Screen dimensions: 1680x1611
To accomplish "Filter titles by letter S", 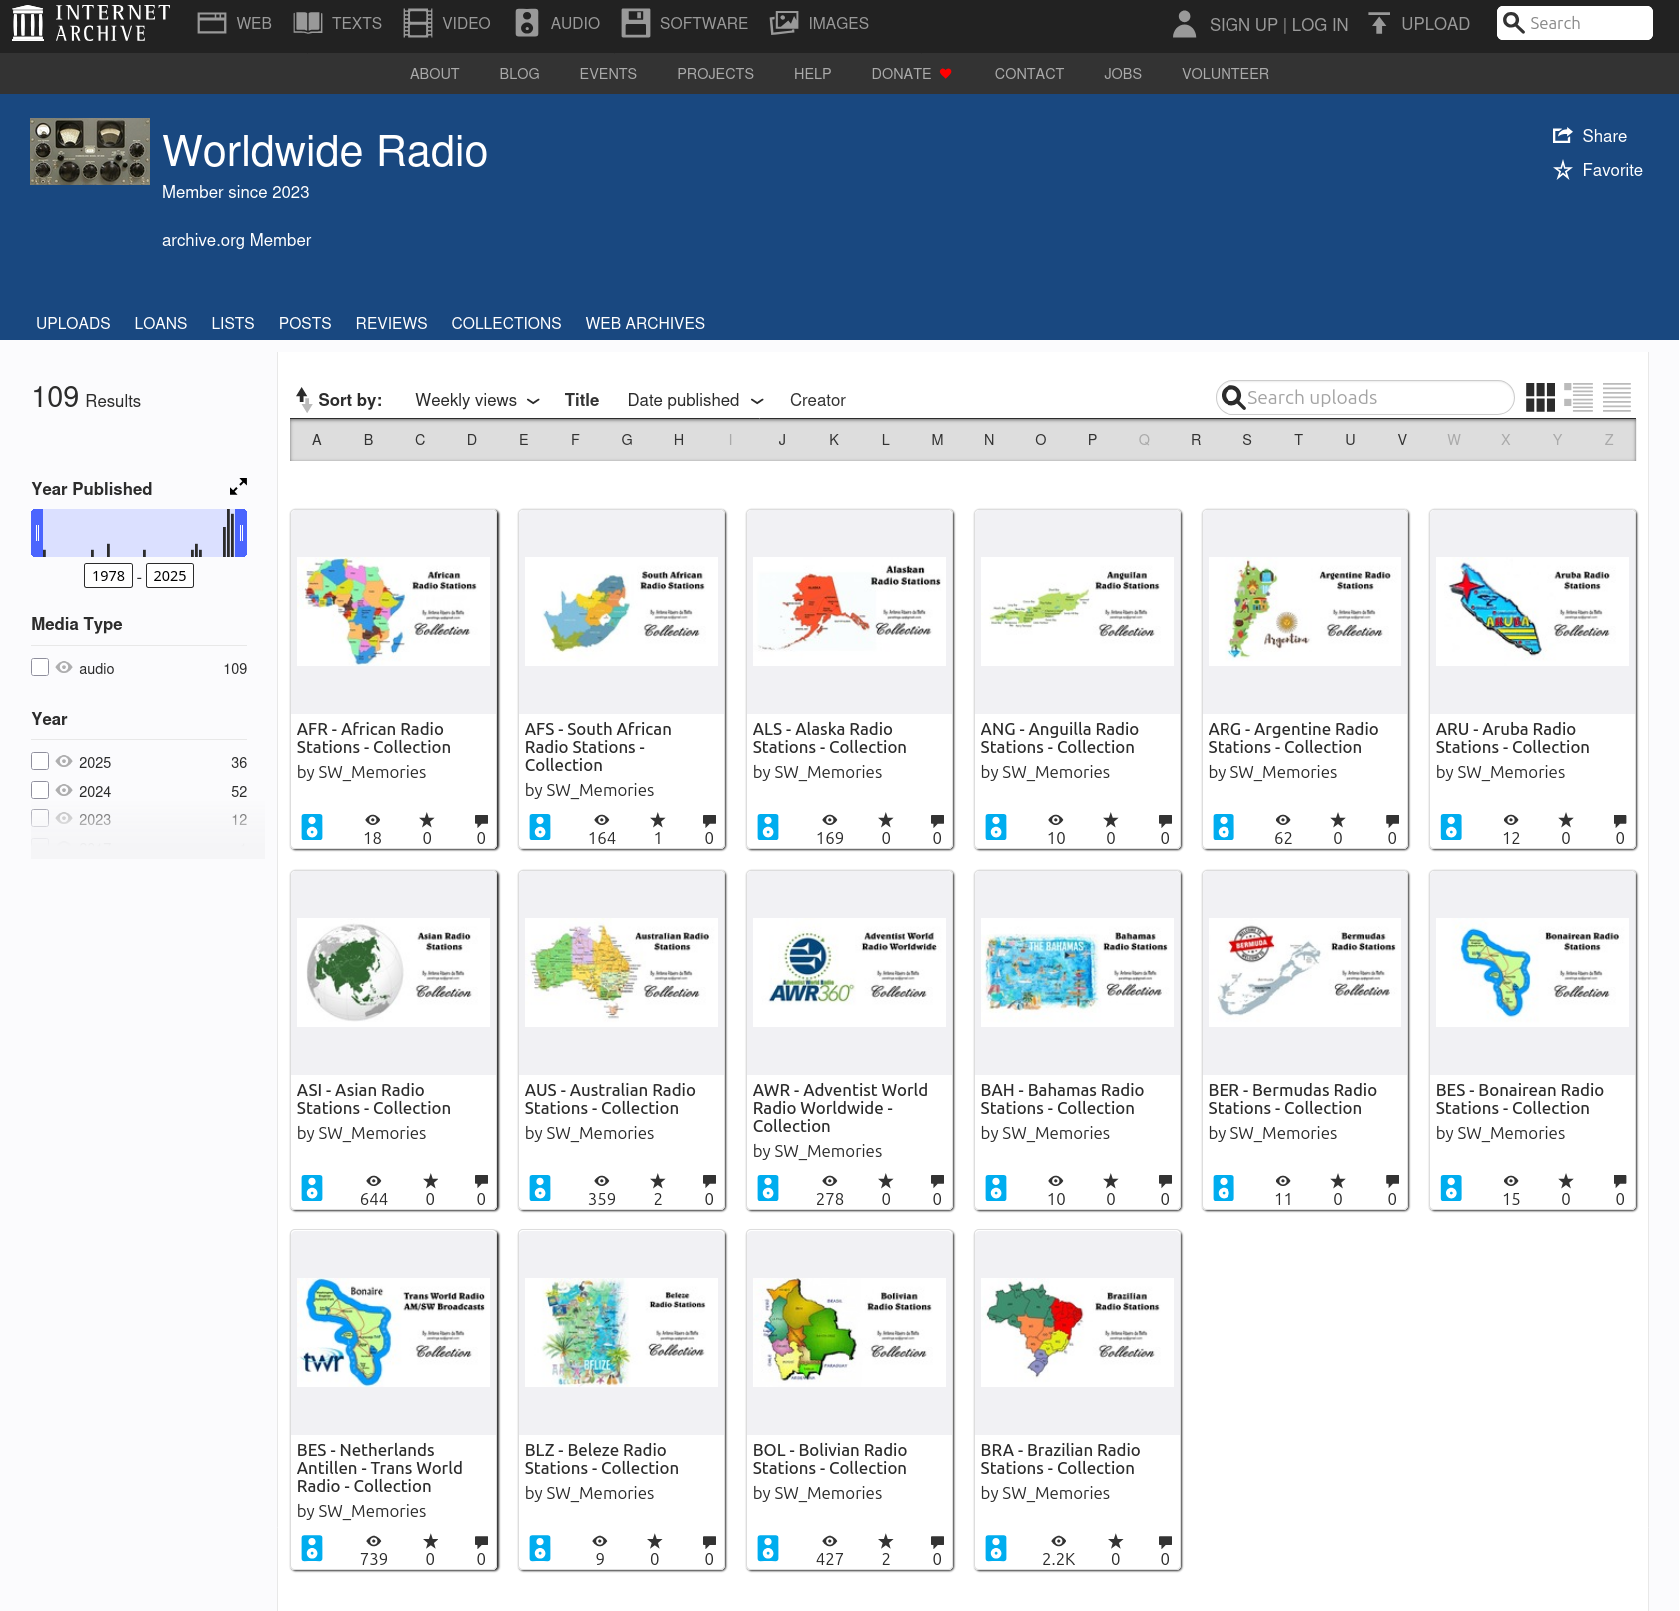I will (1246, 440).
